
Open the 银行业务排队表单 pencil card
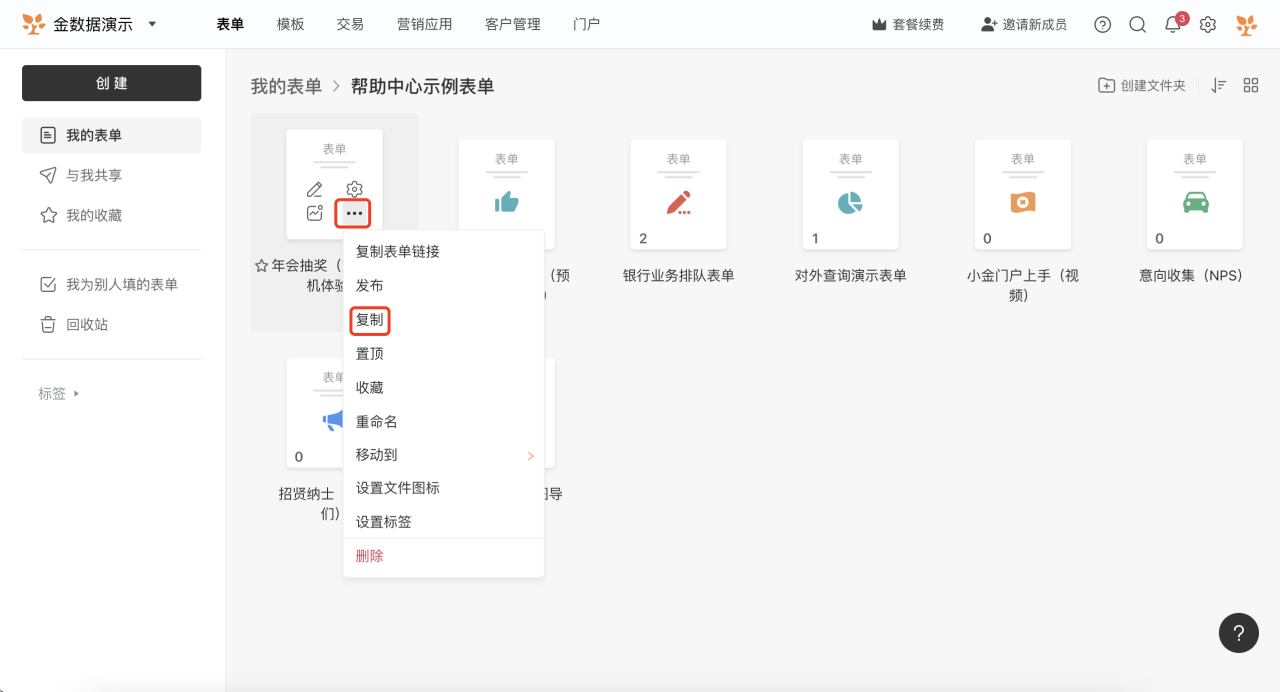[x=679, y=195]
